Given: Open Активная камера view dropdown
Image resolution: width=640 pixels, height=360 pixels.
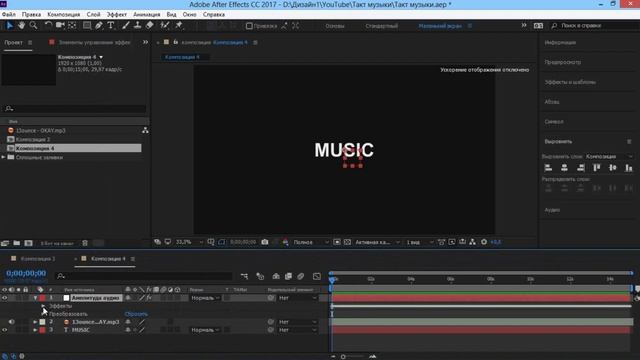Looking at the screenshot, I should pyautogui.click(x=377, y=242).
